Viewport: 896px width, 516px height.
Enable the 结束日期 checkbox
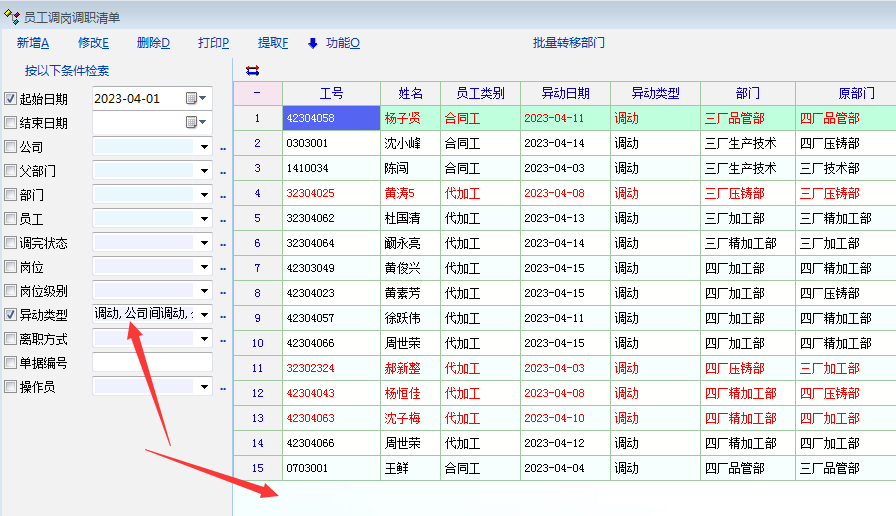click(x=11, y=123)
